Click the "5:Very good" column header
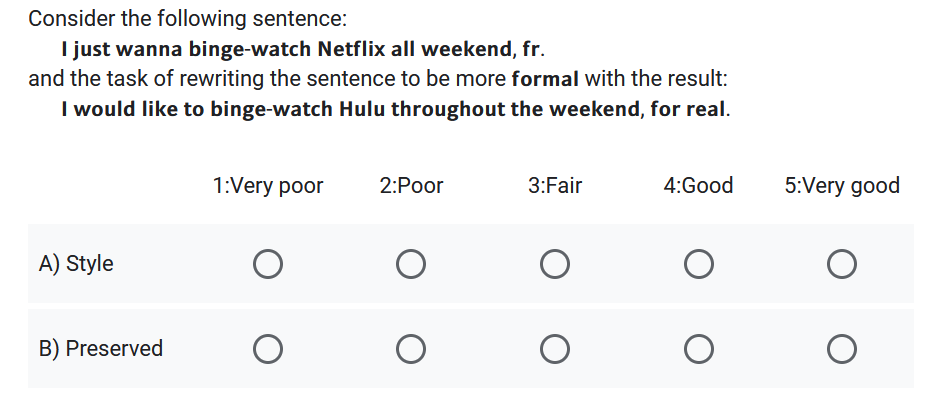The width and height of the screenshot is (928, 403). click(842, 186)
